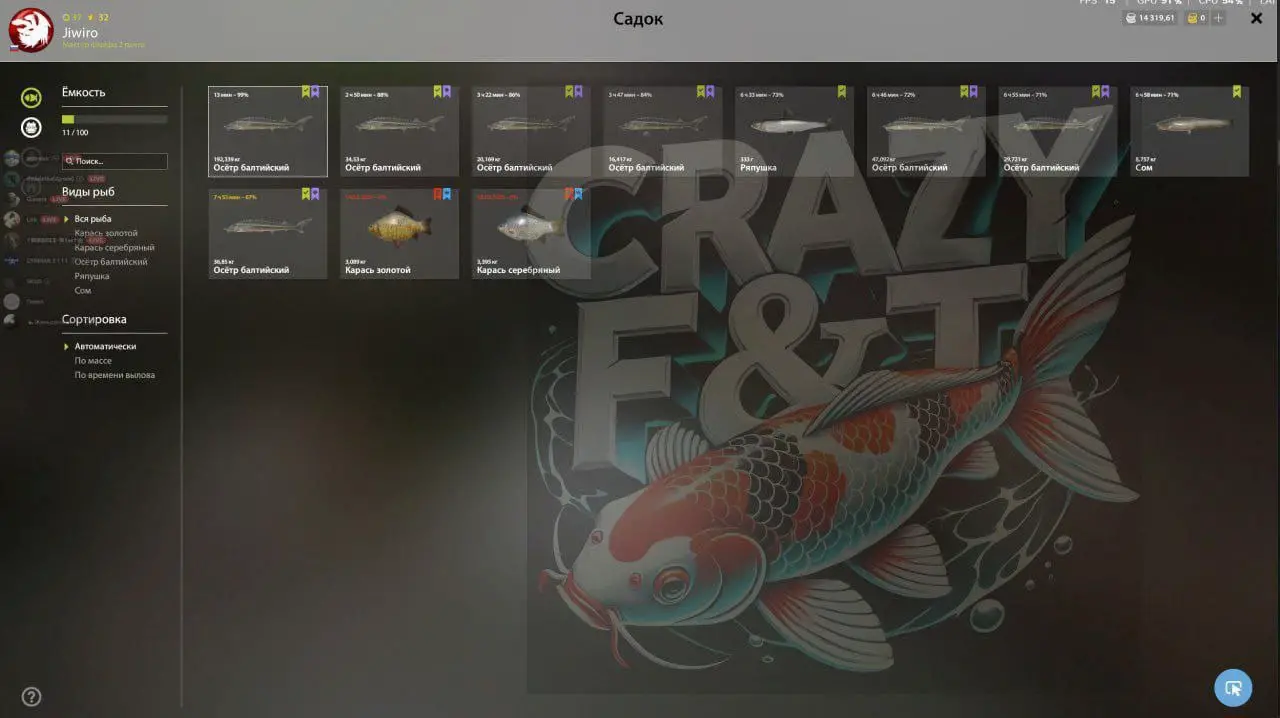The width and height of the screenshot is (1280, 718).
Task: Click the 11 / 100 capacity count
Action: pyautogui.click(x=75, y=133)
